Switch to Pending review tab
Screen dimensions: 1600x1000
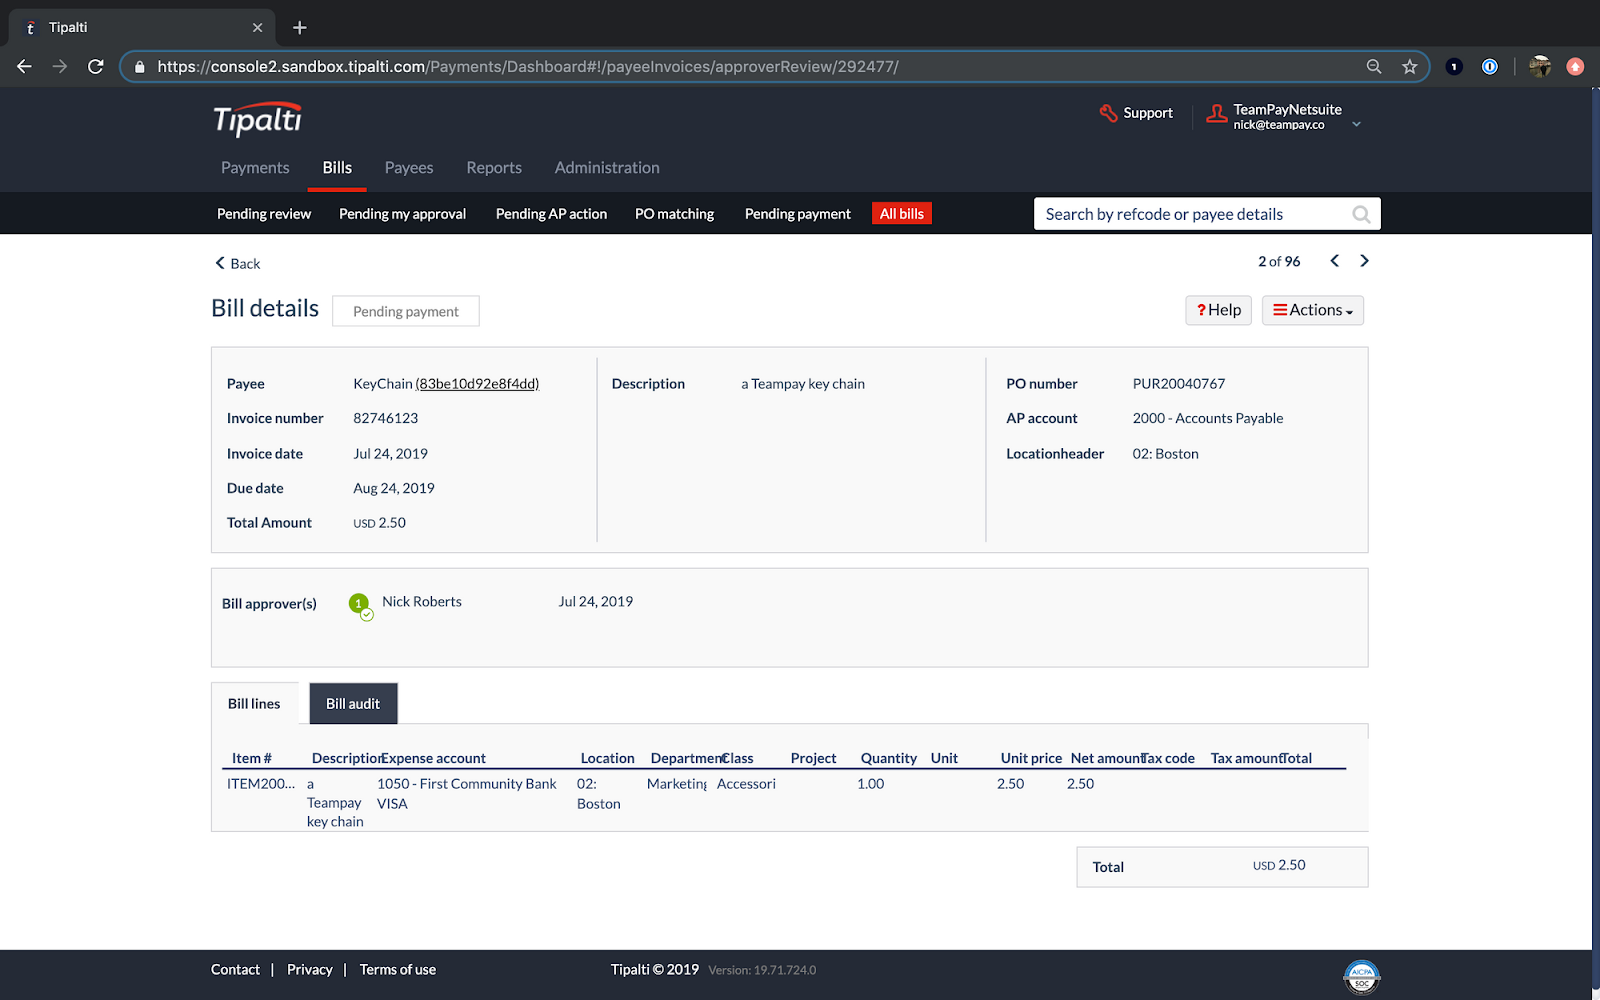point(264,214)
